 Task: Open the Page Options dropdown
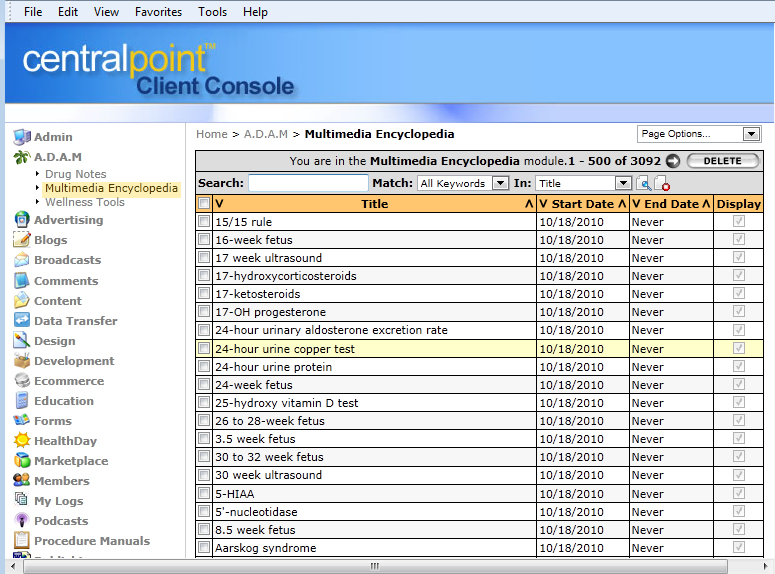(698, 134)
